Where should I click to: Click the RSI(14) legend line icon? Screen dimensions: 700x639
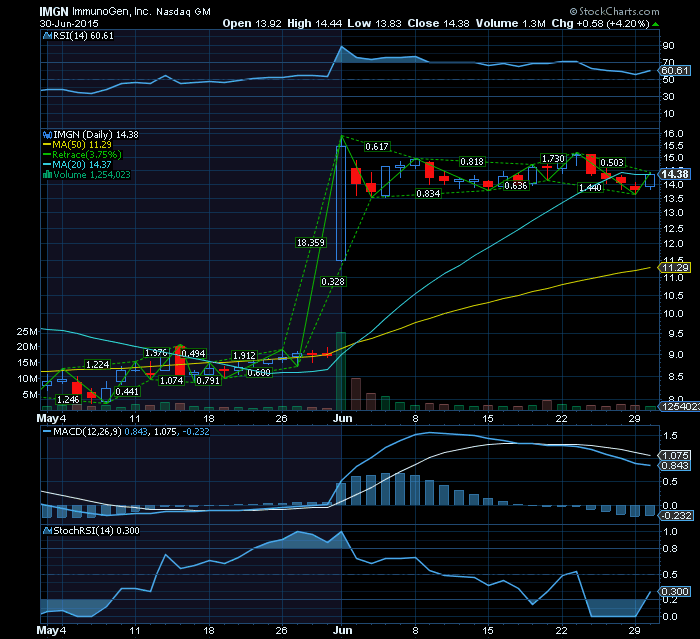[47, 36]
